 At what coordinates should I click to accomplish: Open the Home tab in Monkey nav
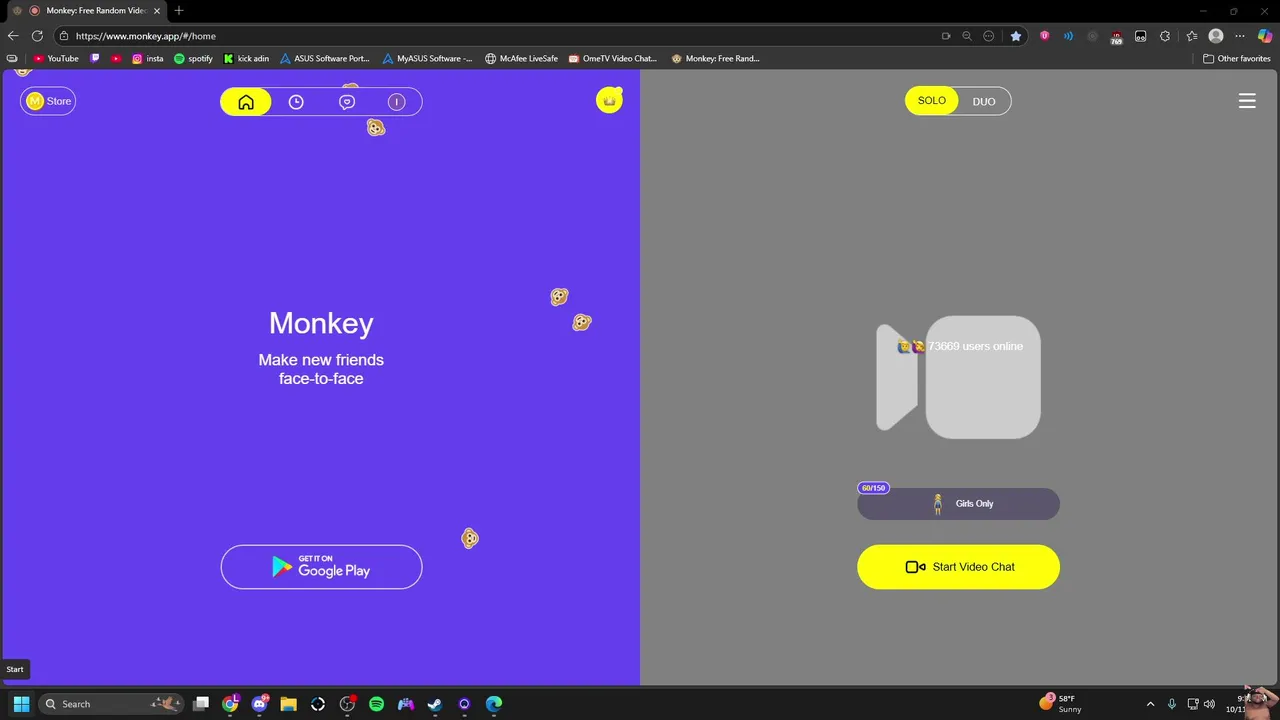pos(246,102)
